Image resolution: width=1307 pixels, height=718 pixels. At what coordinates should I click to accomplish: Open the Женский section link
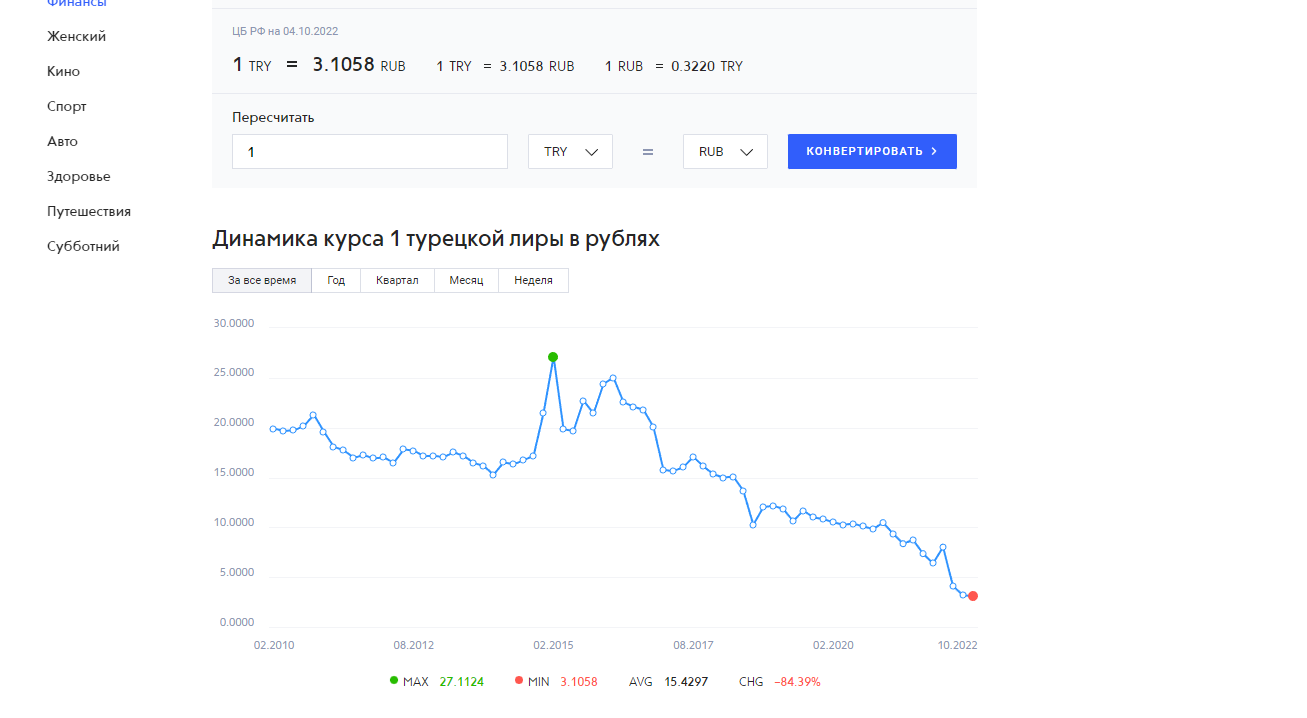pyautogui.click(x=76, y=37)
